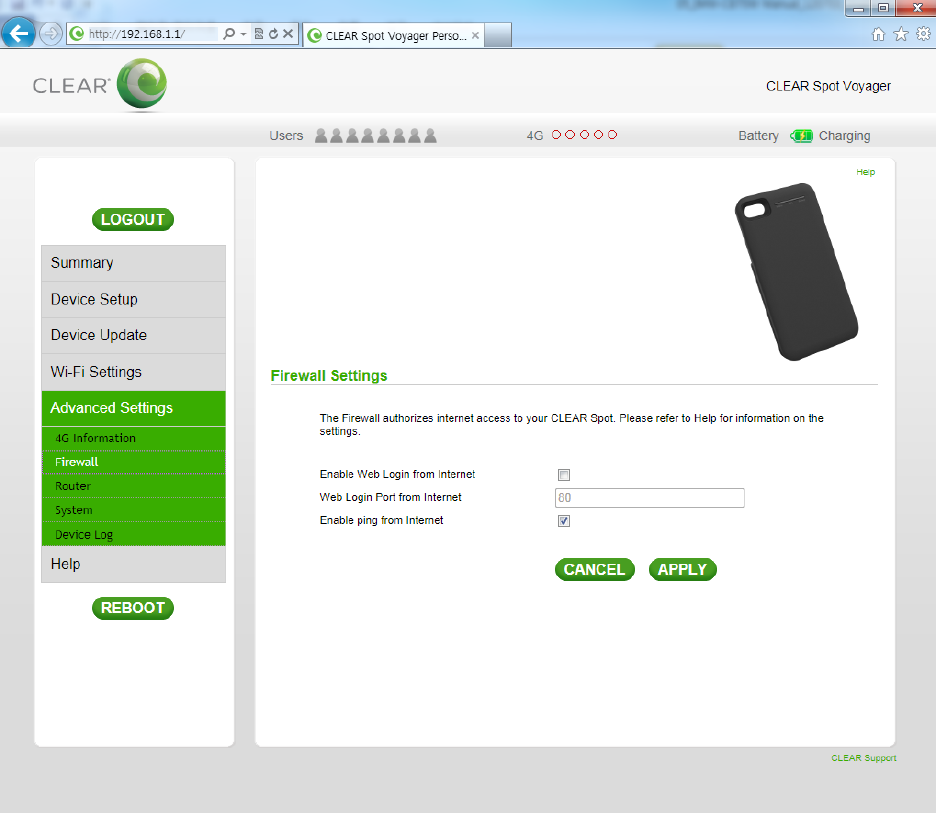Select the Router submenu item
The width and height of the screenshot is (936, 813).
(x=134, y=486)
